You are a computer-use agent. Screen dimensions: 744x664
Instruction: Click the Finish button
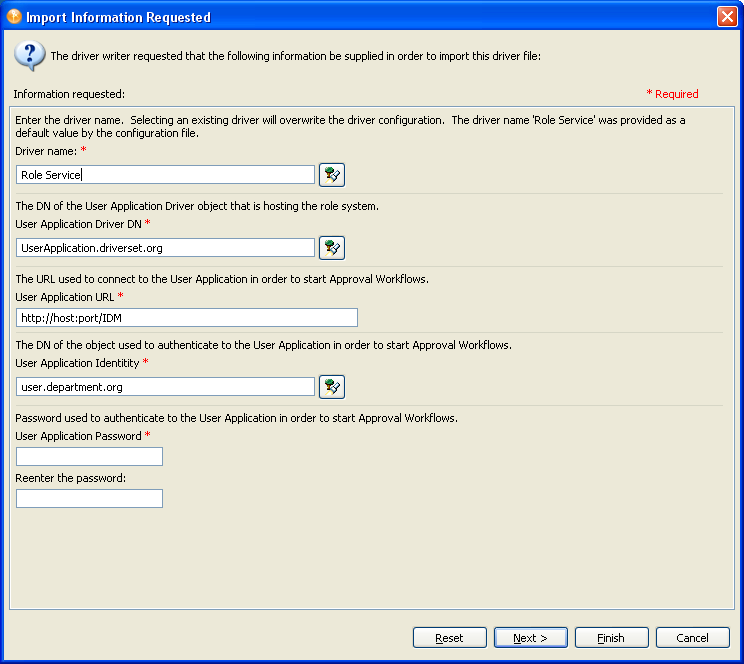611,638
